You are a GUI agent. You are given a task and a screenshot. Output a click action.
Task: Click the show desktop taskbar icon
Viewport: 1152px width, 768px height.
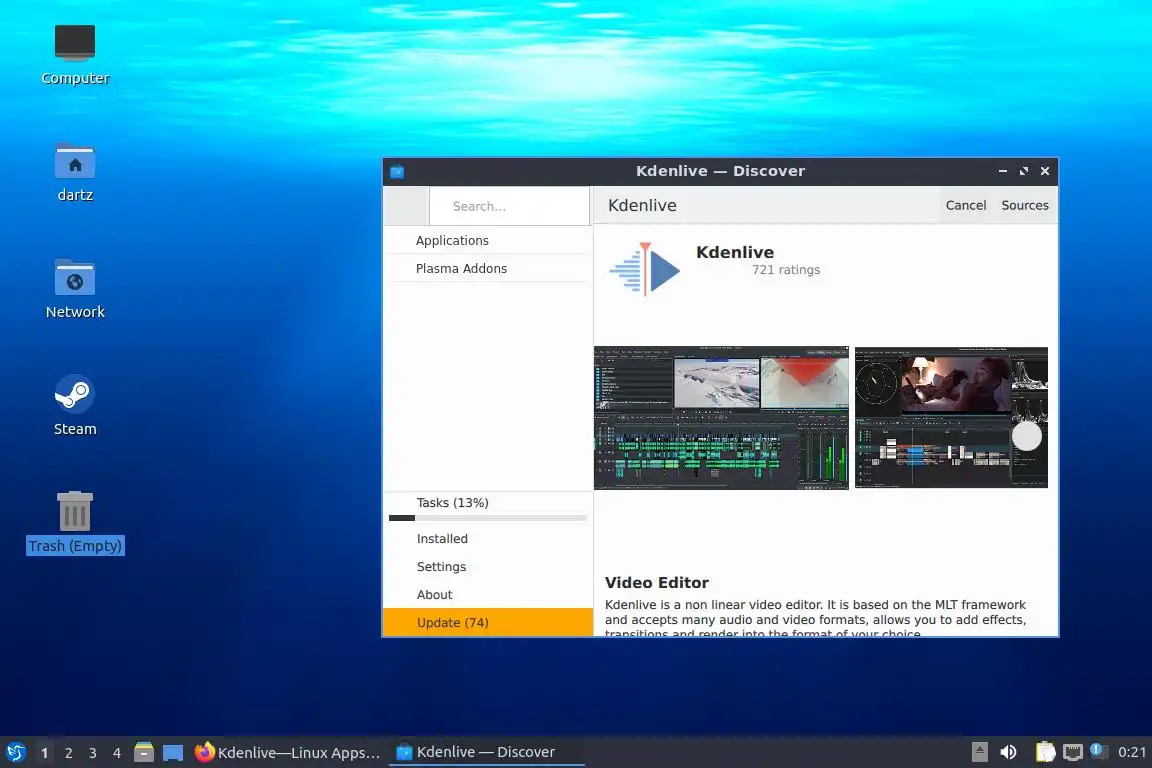click(x=173, y=753)
